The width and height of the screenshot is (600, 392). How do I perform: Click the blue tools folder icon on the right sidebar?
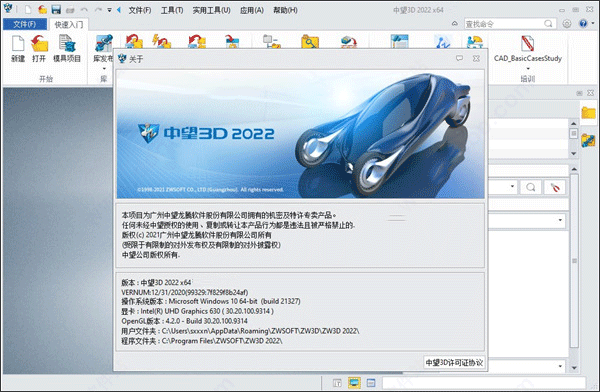[x=589, y=140]
